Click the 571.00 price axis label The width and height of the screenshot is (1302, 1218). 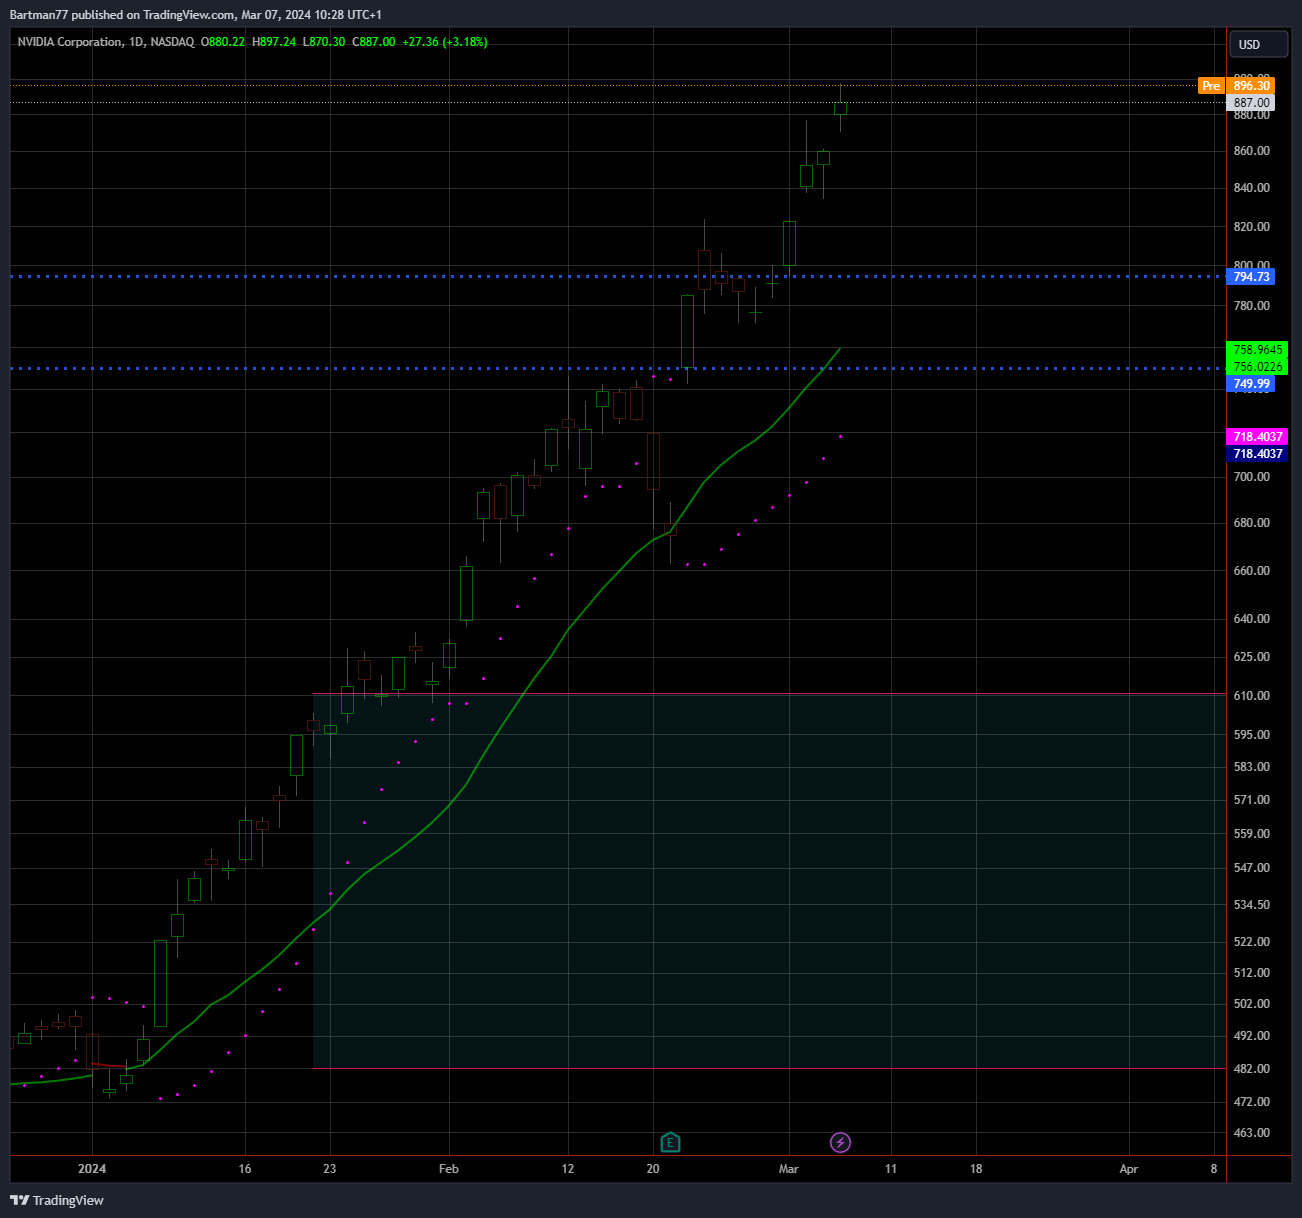point(1252,800)
